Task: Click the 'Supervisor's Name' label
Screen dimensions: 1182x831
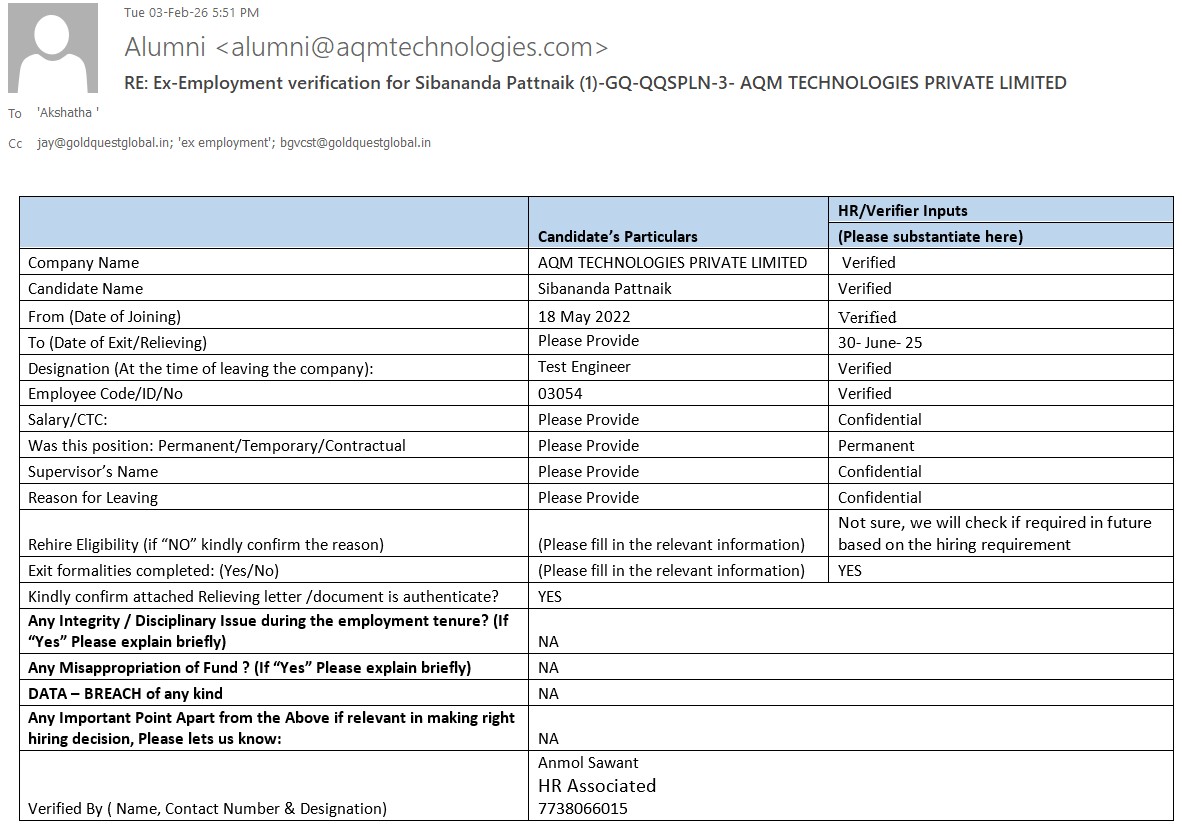Action: (x=93, y=472)
